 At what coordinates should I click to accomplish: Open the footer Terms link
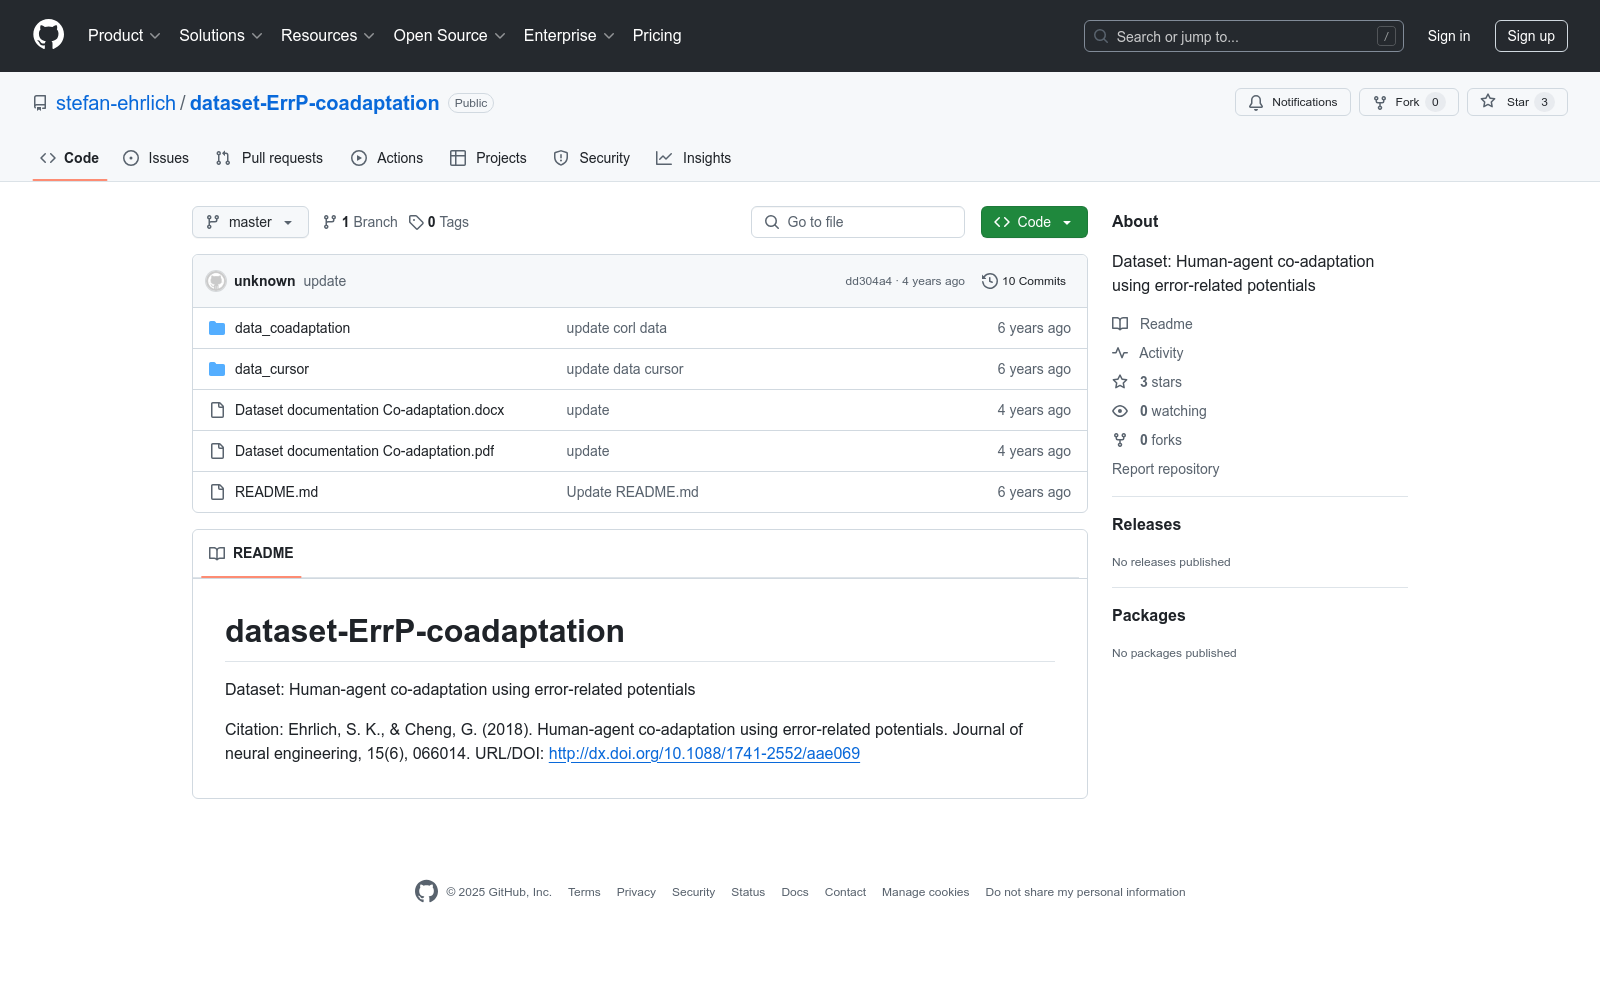pyautogui.click(x=584, y=892)
